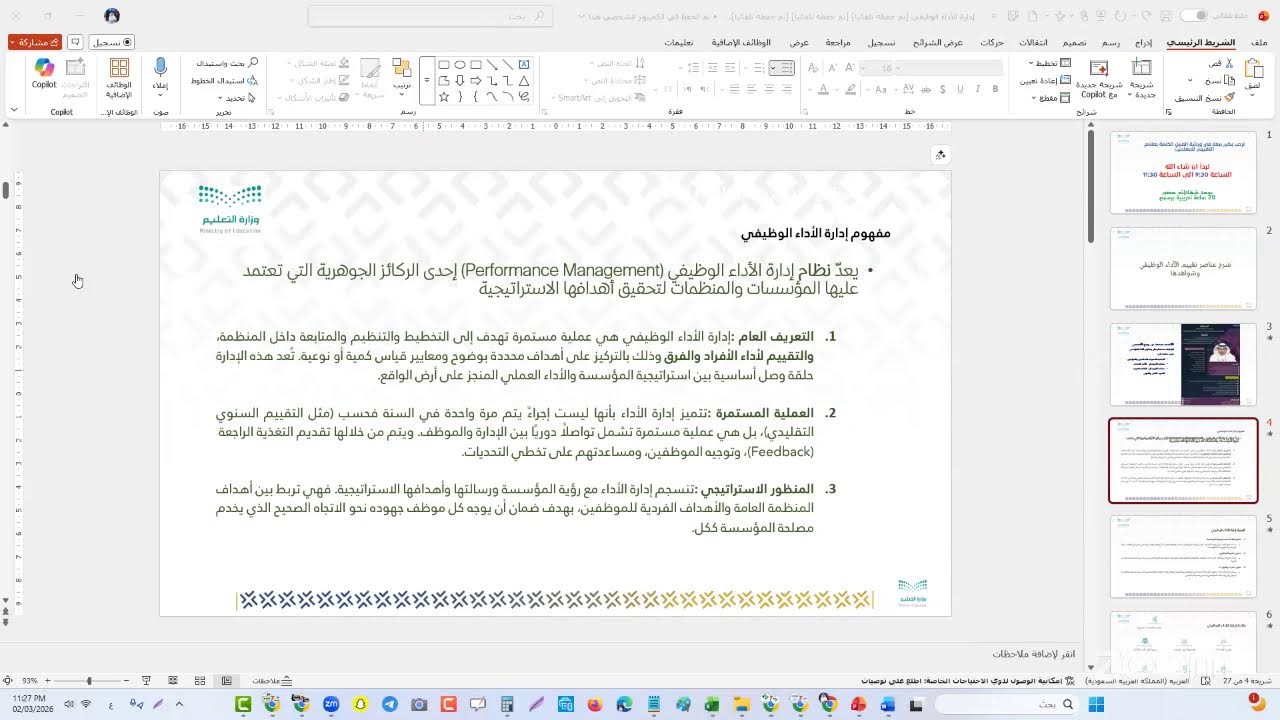Collapse the ribbon with the chevron
Screen dimensions: 1280x720
click(14, 110)
